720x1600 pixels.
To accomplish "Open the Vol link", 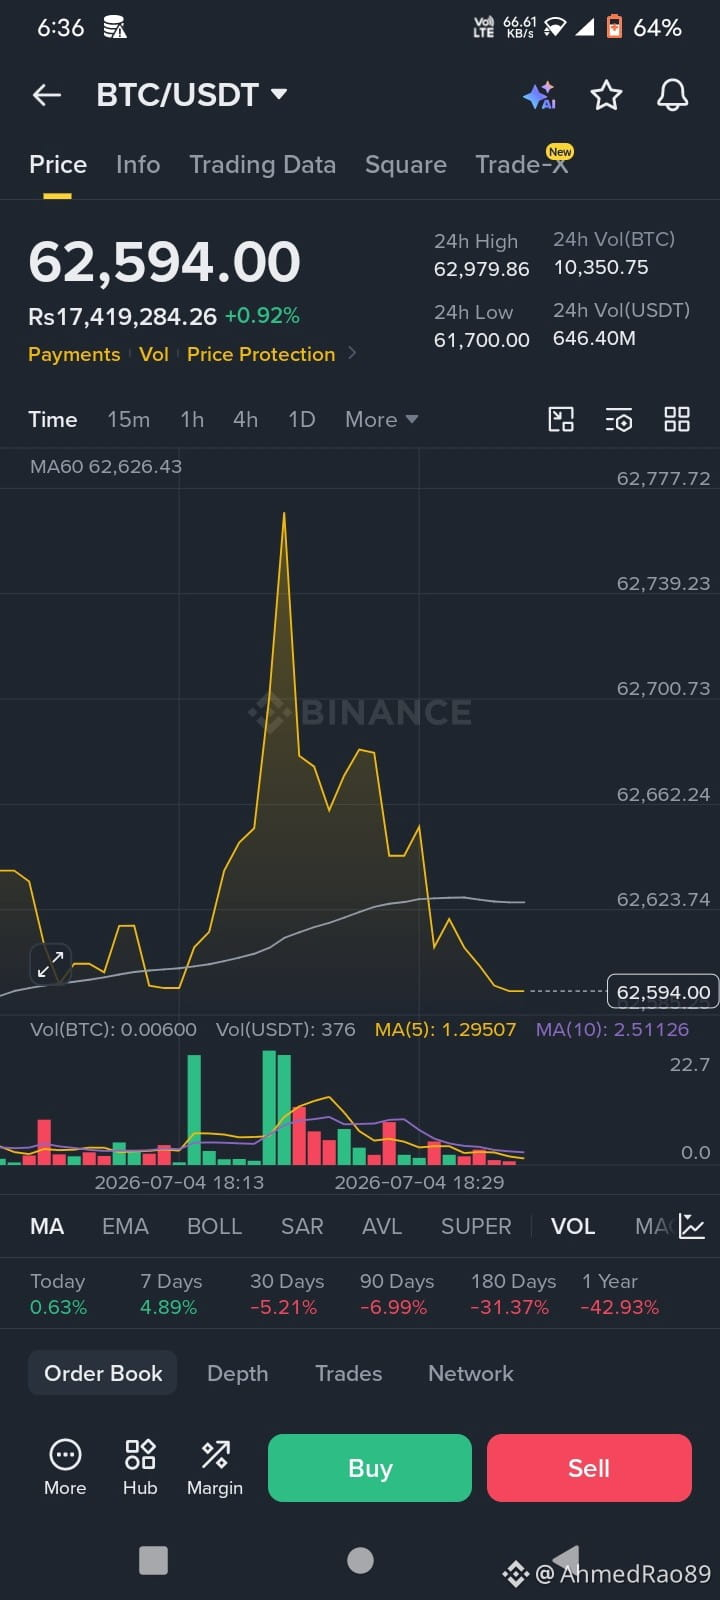I will [154, 354].
